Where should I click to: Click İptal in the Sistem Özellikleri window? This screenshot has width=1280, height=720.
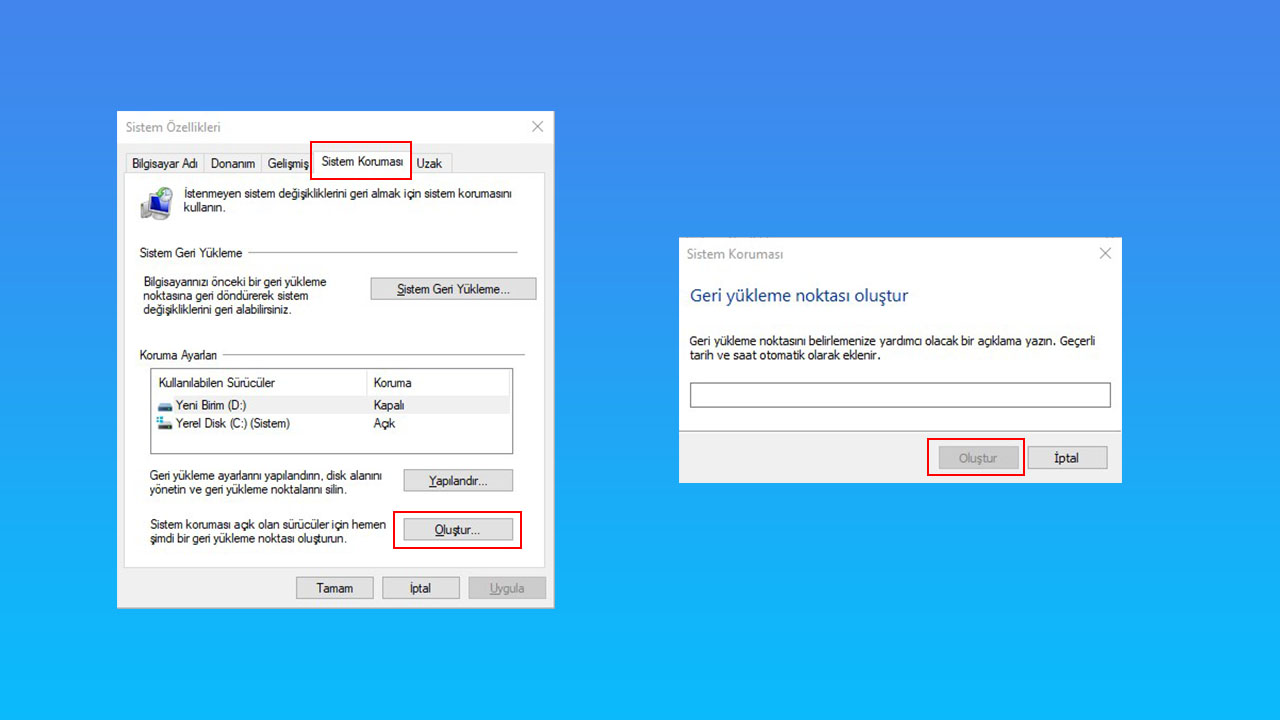pyautogui.click(x=420, y=587)
